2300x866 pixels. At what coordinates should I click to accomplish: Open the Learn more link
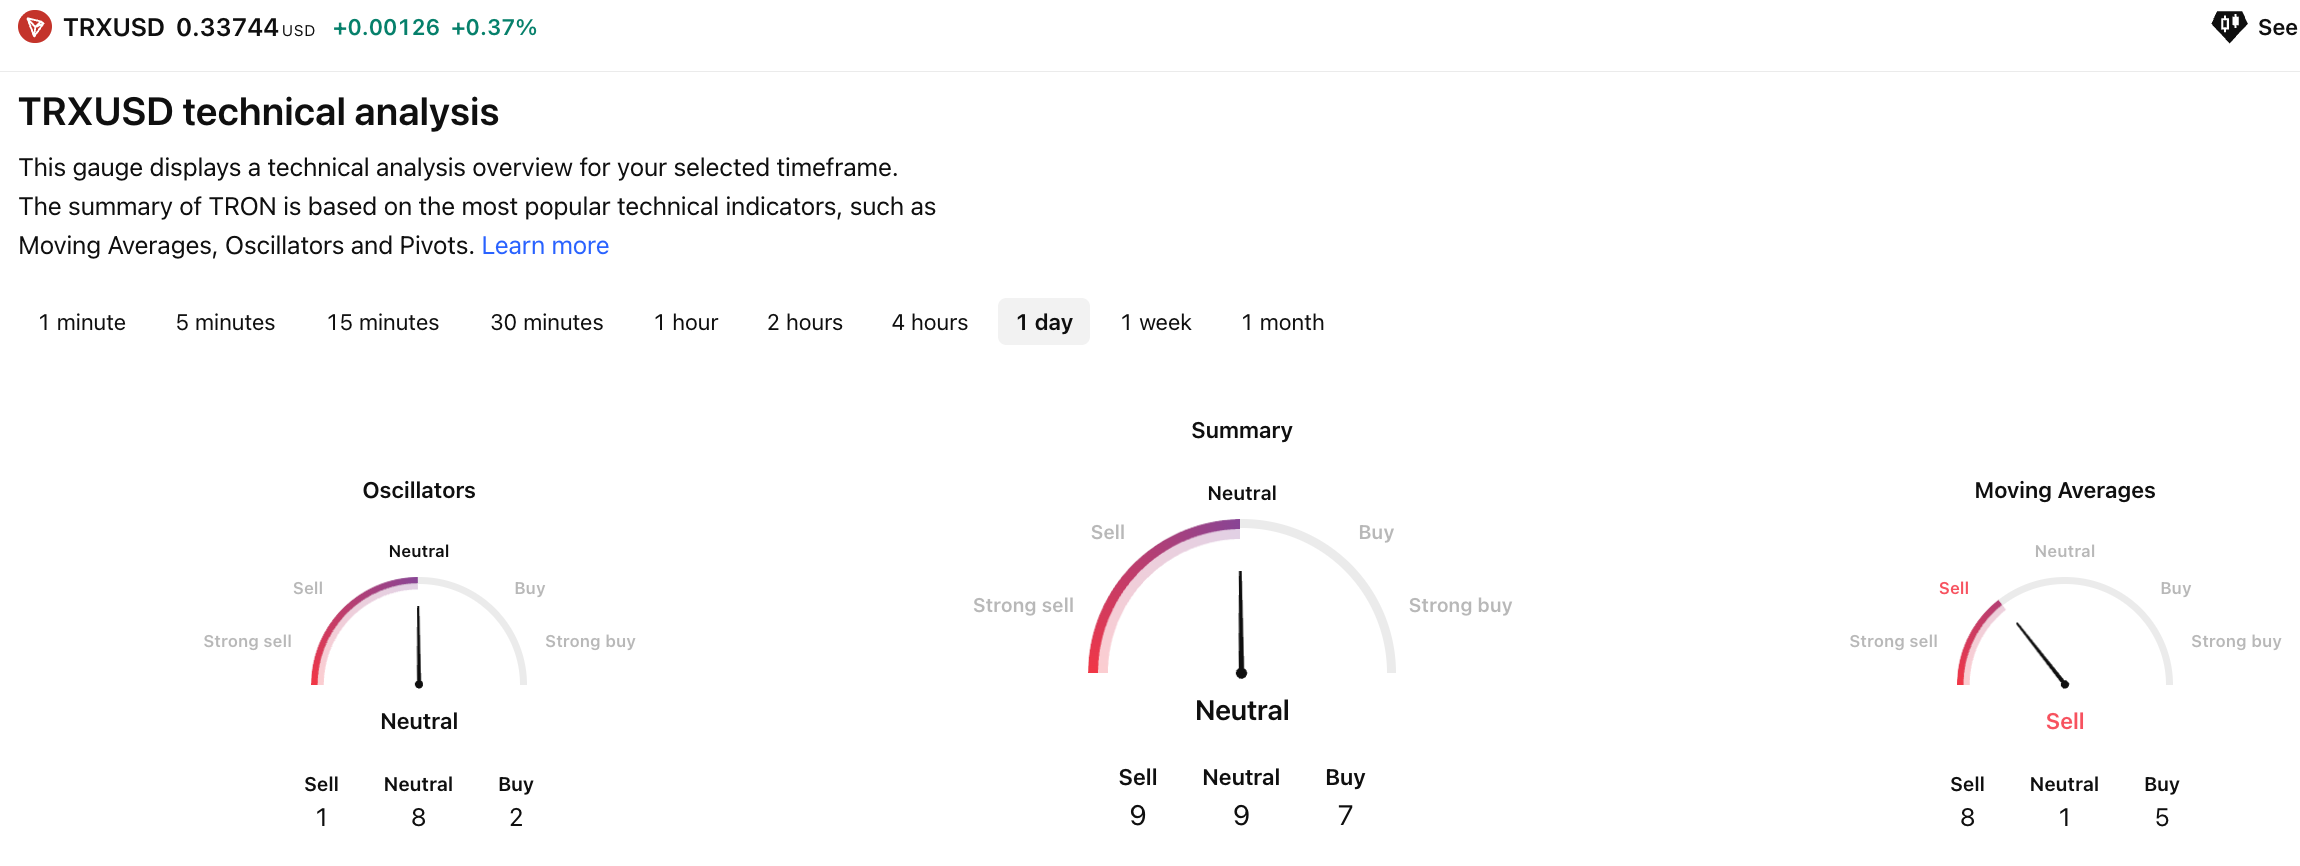[x=545, y=246]
